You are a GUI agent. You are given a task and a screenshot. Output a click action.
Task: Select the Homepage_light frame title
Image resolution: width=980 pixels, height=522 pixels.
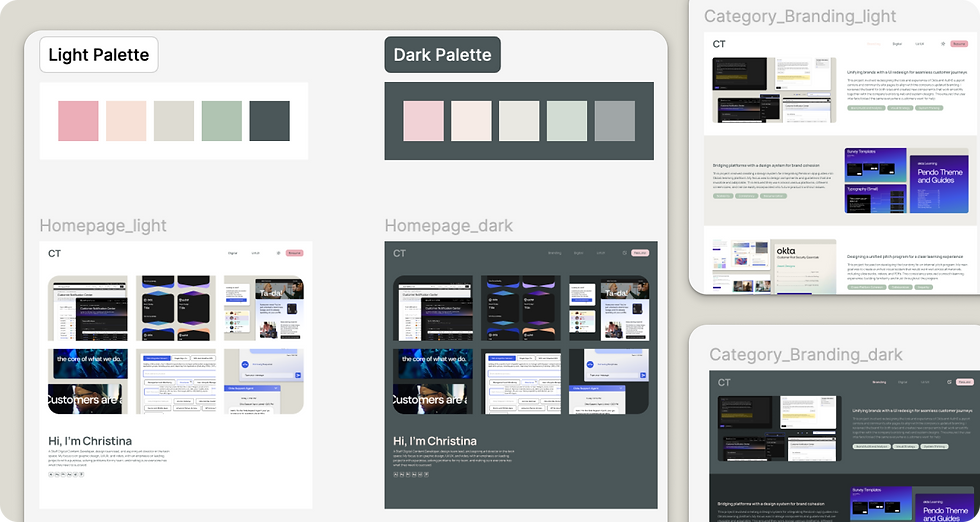click(x=103, y=225)
